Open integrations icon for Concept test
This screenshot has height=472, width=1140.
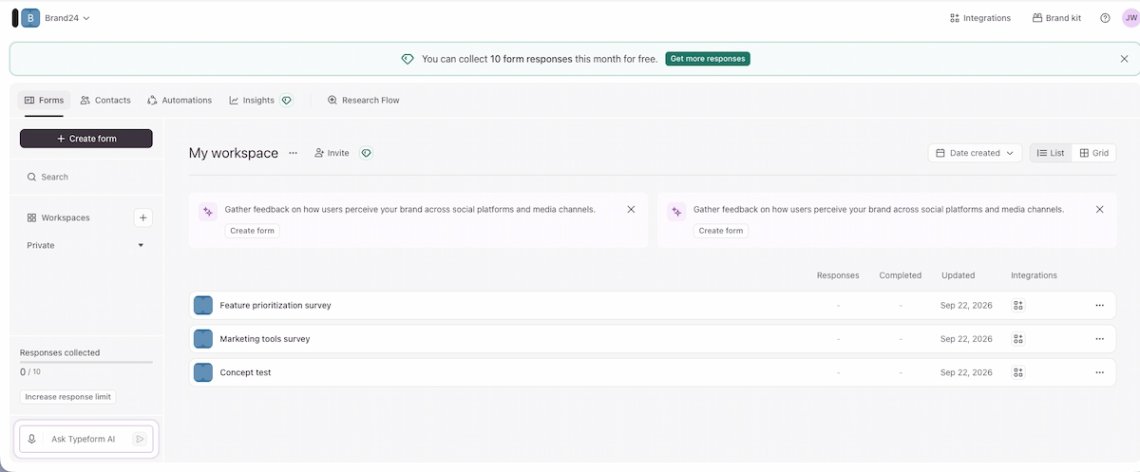(x=1018, y=372)
